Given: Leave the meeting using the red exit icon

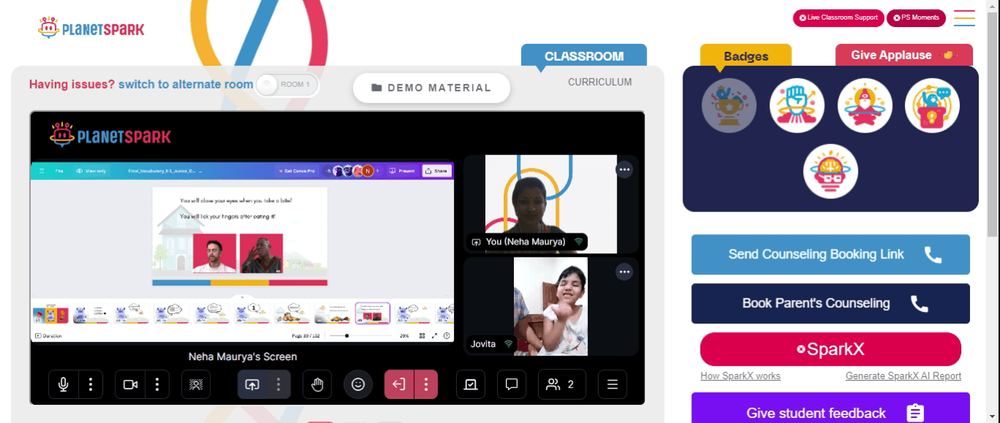Looking at the screenshot, I should pos(399,385).
